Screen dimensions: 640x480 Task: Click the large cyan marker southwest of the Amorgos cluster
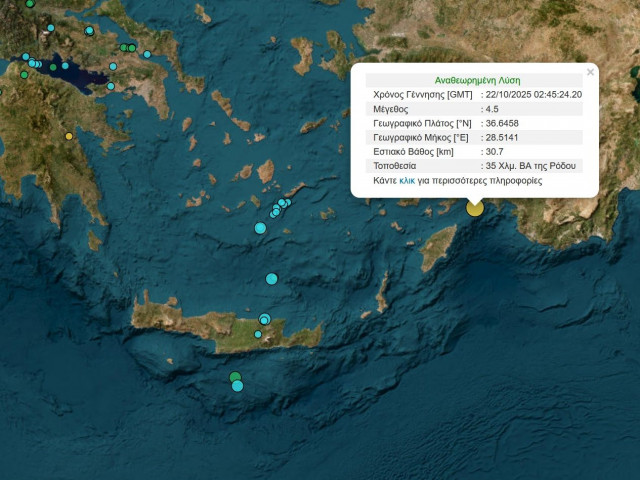pyautogui.click(x=260, y=228)
